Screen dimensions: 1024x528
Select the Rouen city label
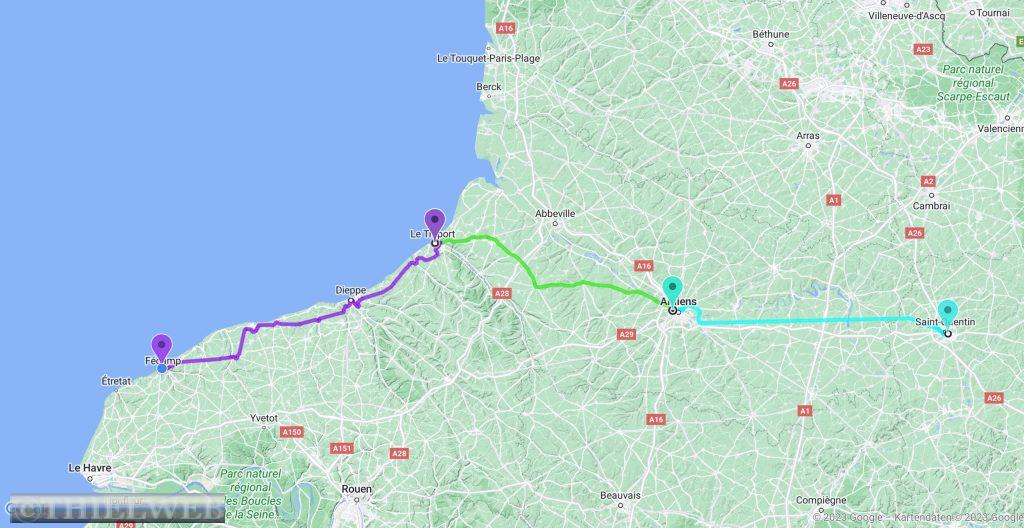pos(357,489)
